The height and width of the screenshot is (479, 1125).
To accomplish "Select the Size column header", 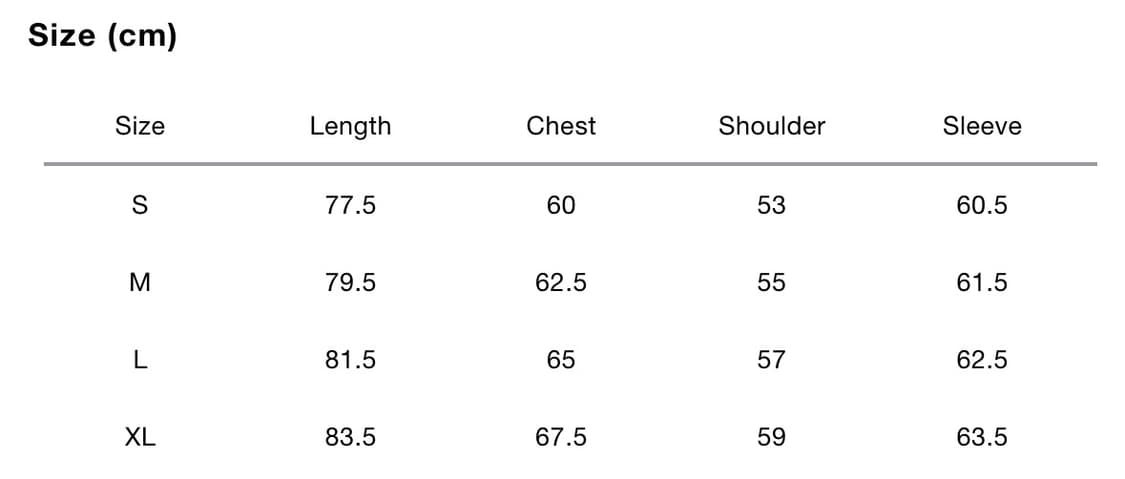I will 140,126.
